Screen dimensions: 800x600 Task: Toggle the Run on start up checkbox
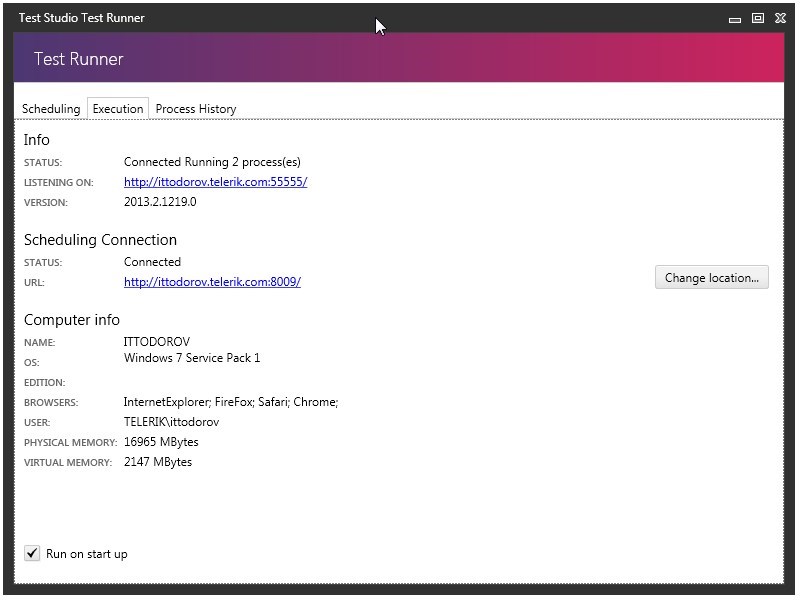coord(32,553)
